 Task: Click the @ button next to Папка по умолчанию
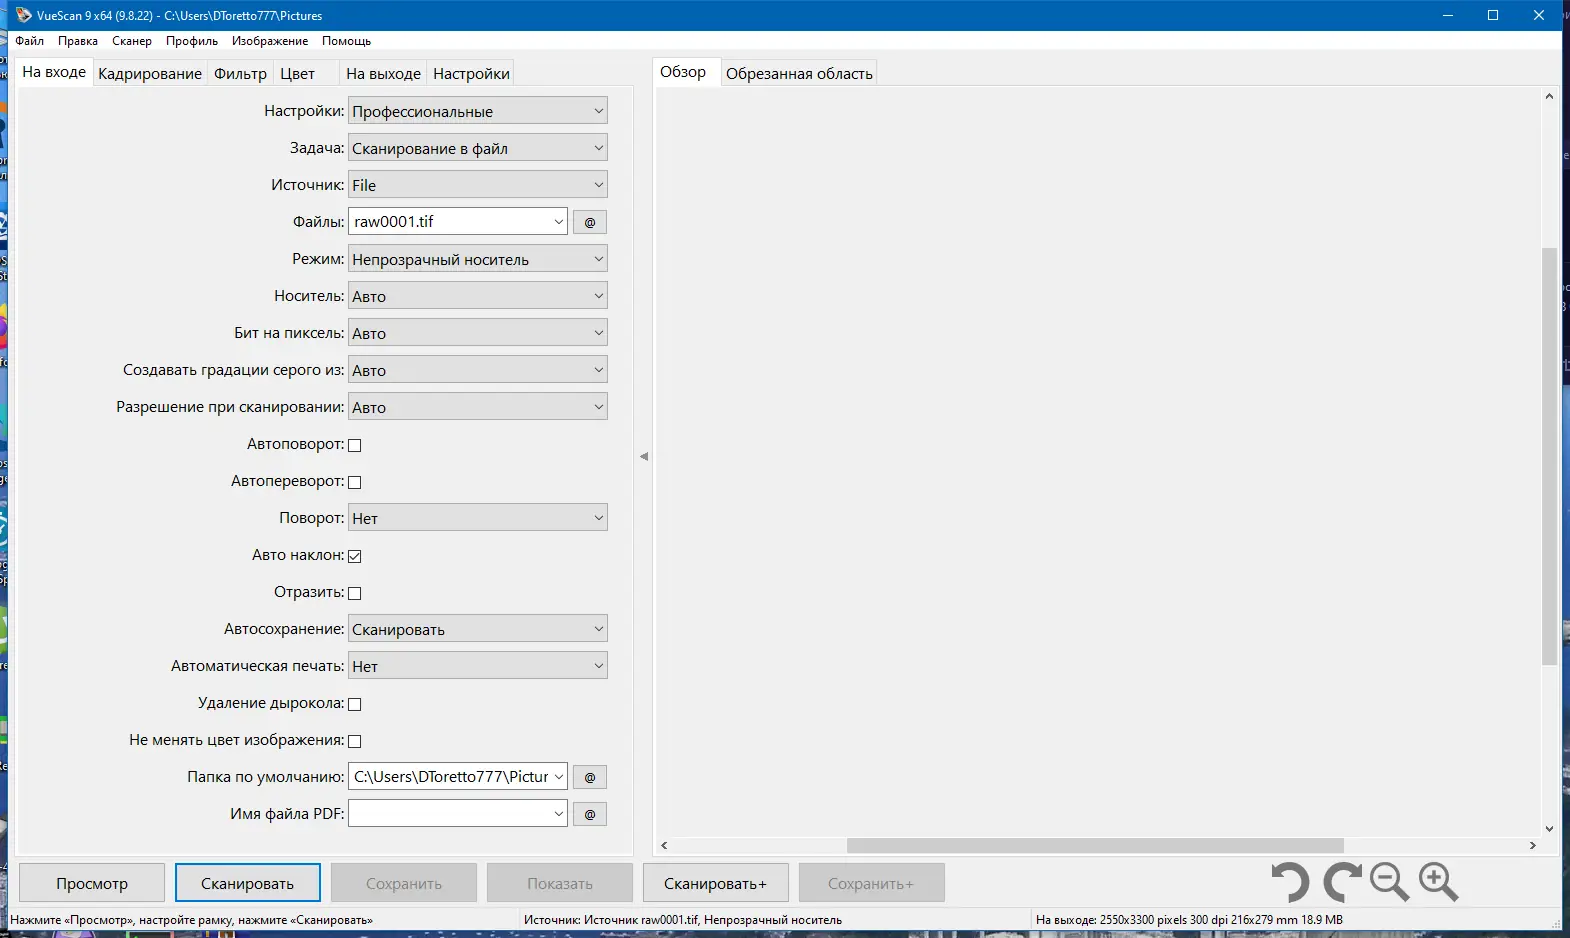point(590,777)
